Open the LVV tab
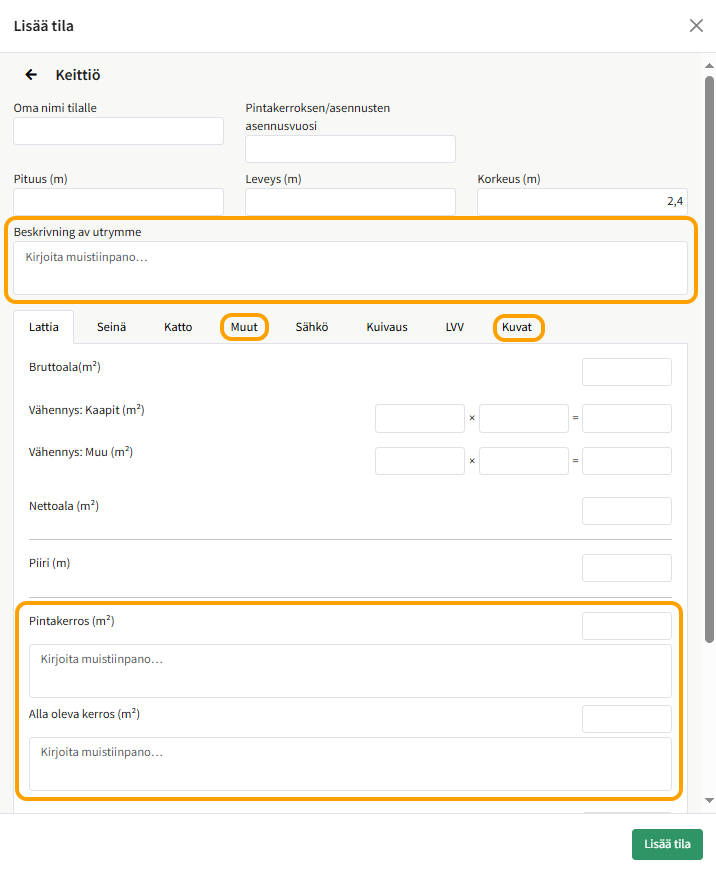Viewport: 716px width, 872px height. (x=455, y=327)
